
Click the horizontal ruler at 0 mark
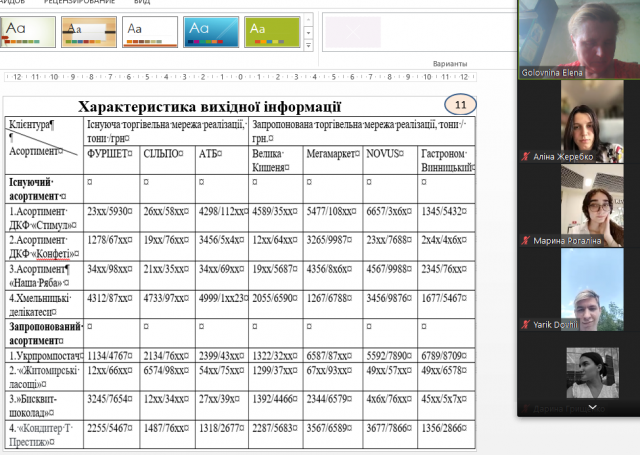pos(240,77)
